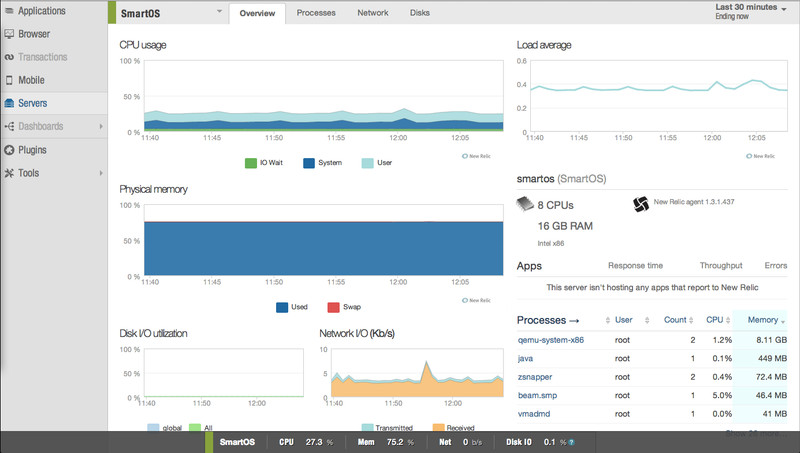This screenshot has height=453, width=800.
Task: Switch to the Processes tab
Action: point(316,13)
